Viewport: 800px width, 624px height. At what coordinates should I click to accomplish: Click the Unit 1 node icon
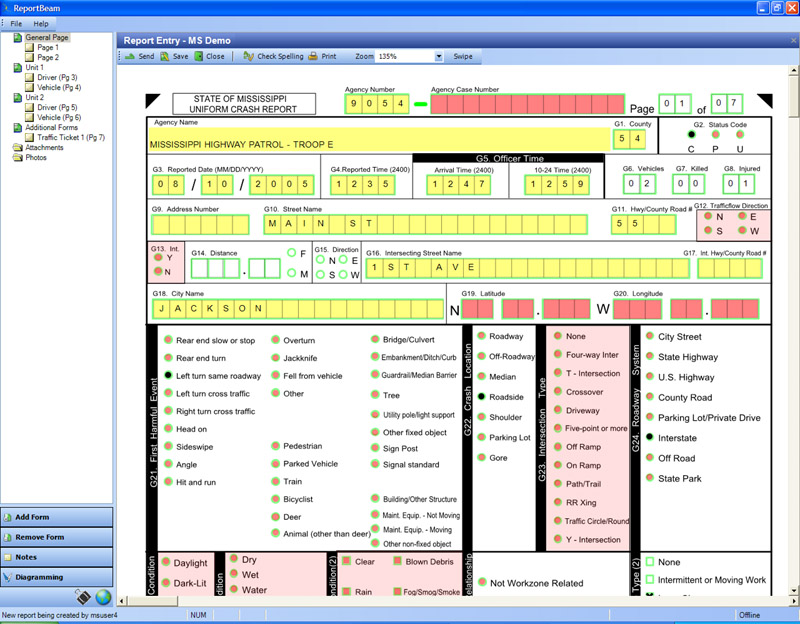click(18, 67)
